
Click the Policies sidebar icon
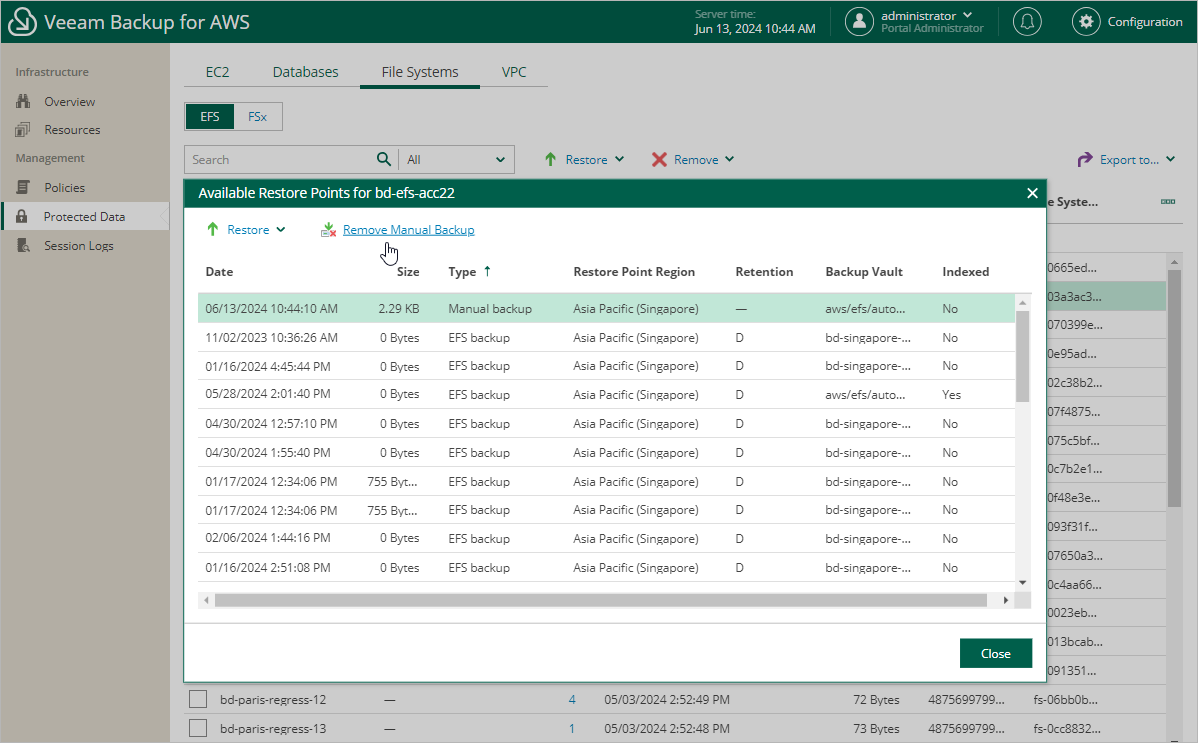[x=24, y=187]
